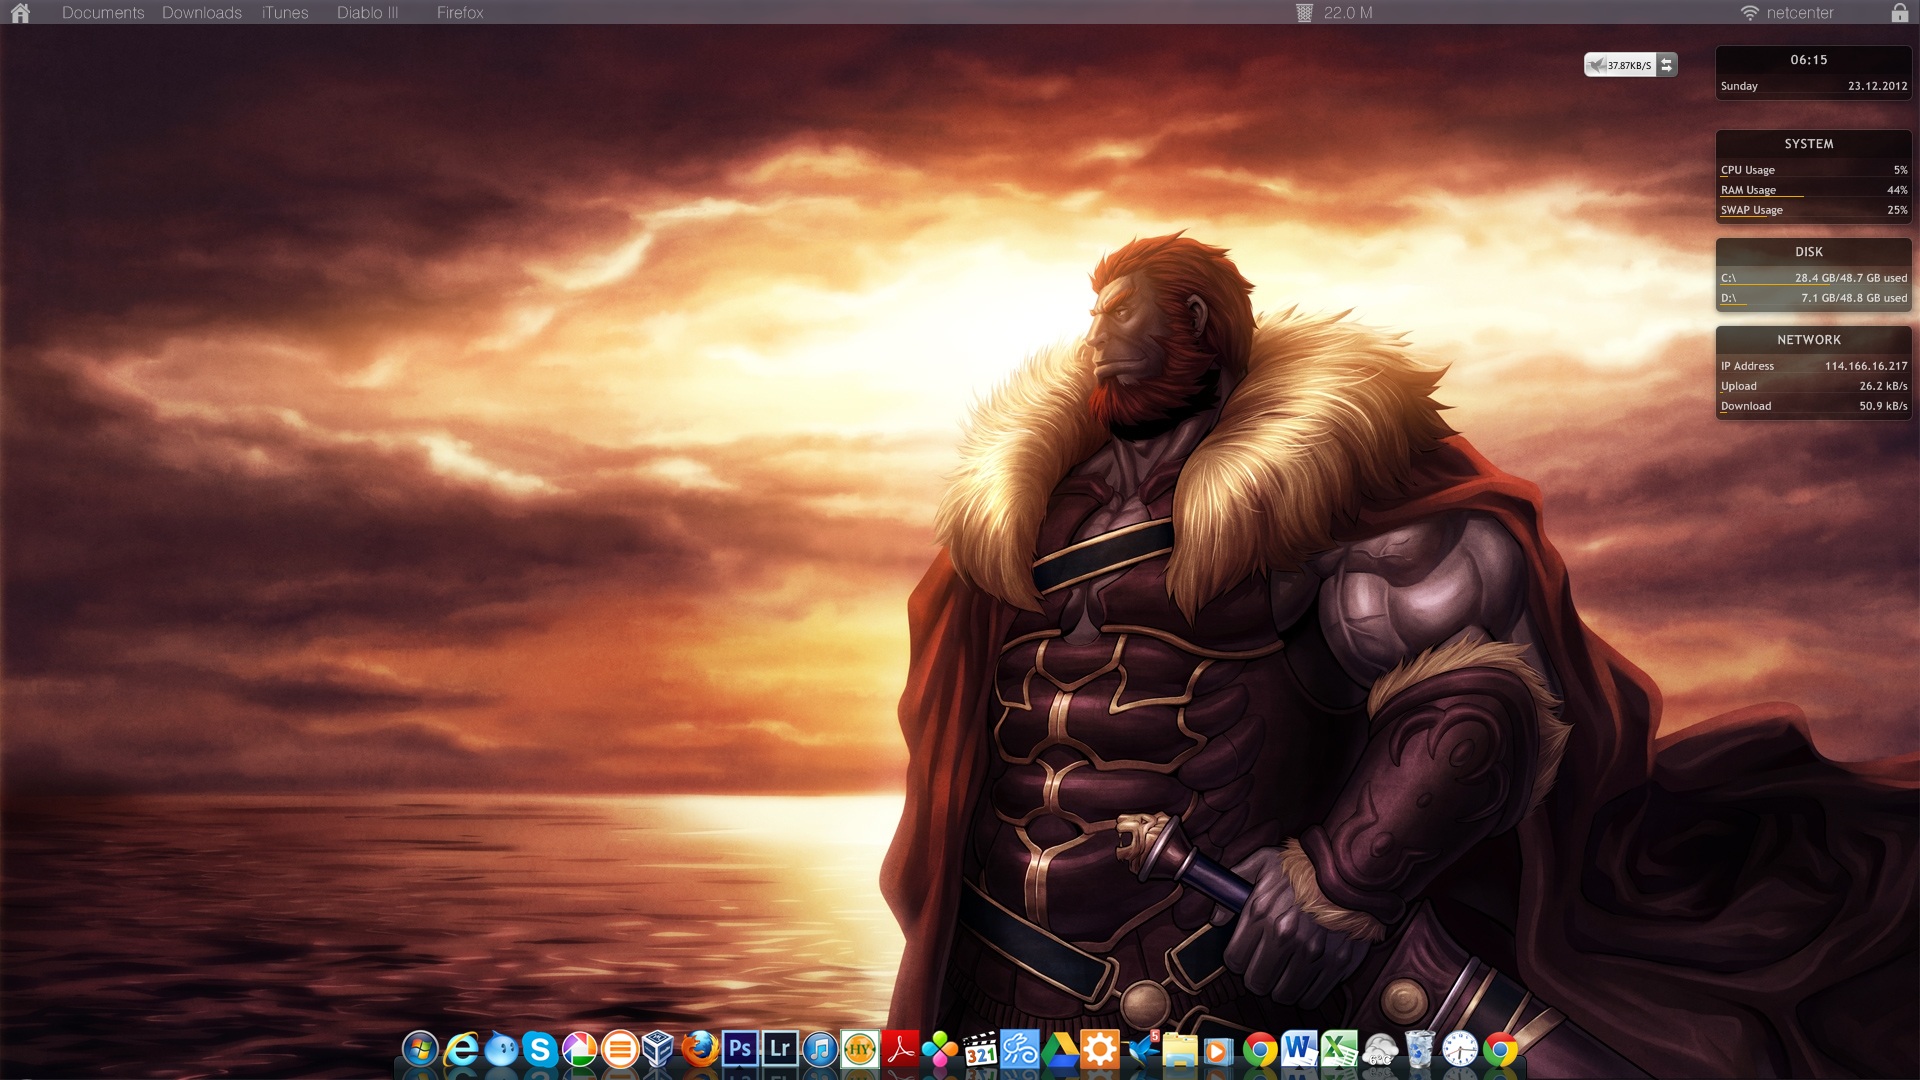Click the Sunday label in clock widget

point(1739,86)
